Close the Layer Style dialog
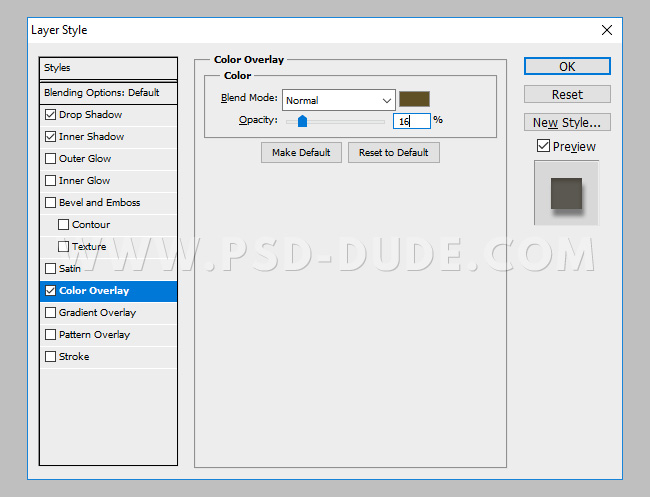This screenshot has height=497, width=650. [x=606, y=30]
